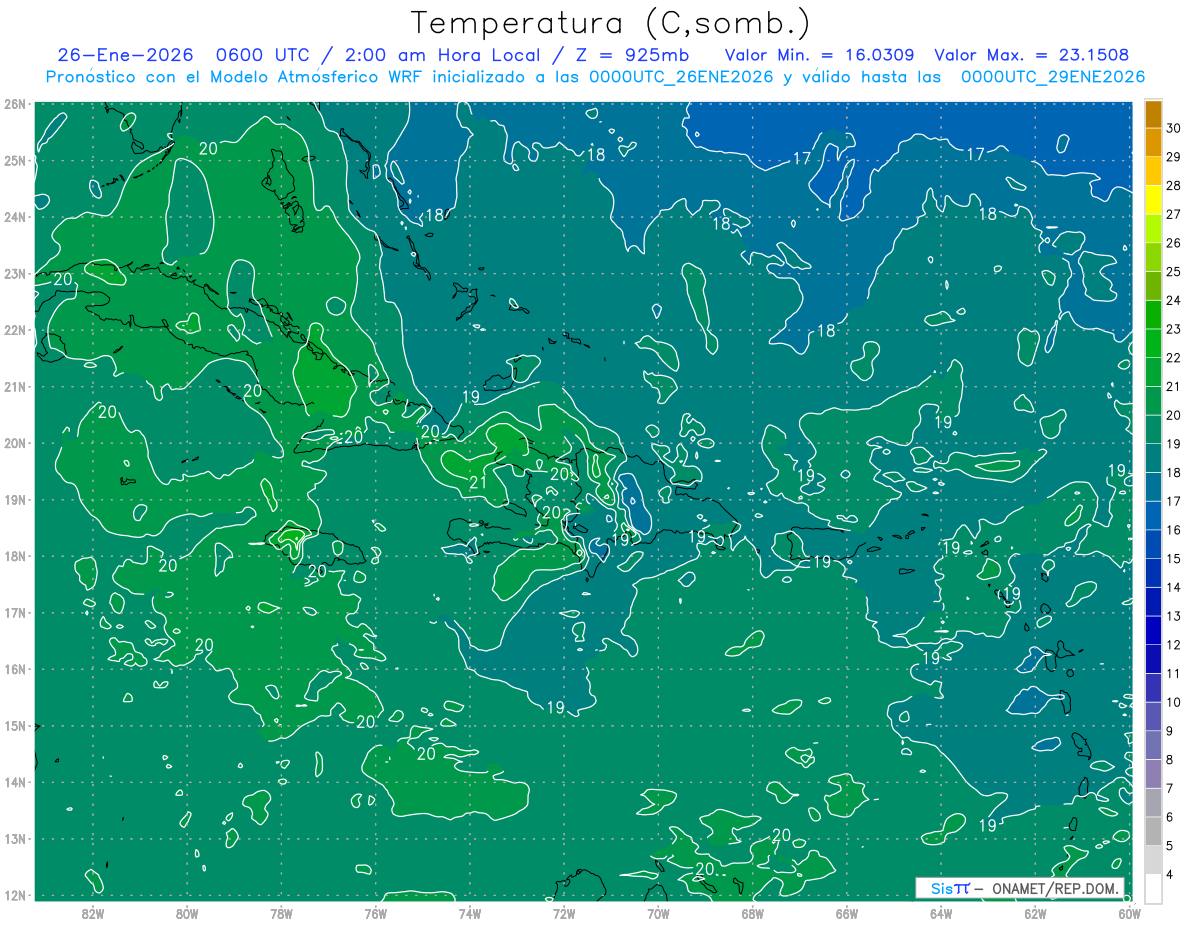Click the 23N latitude axis label
Screen dimensions: 1200x927
click(15, 273)
